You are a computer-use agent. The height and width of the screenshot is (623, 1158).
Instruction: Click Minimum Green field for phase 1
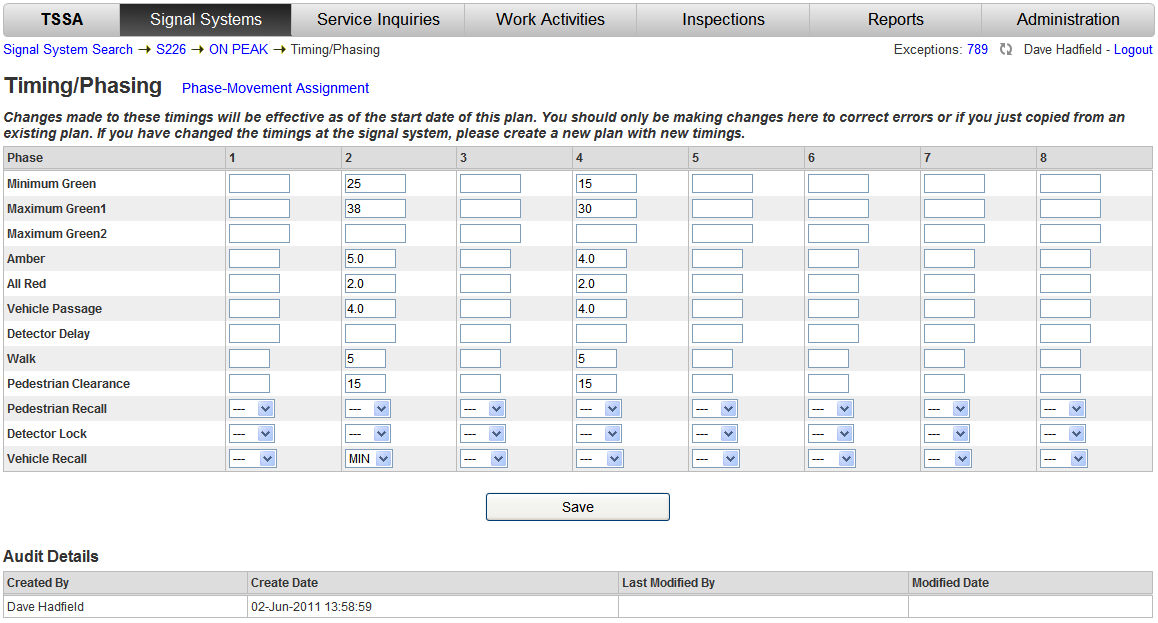point(259,184)
